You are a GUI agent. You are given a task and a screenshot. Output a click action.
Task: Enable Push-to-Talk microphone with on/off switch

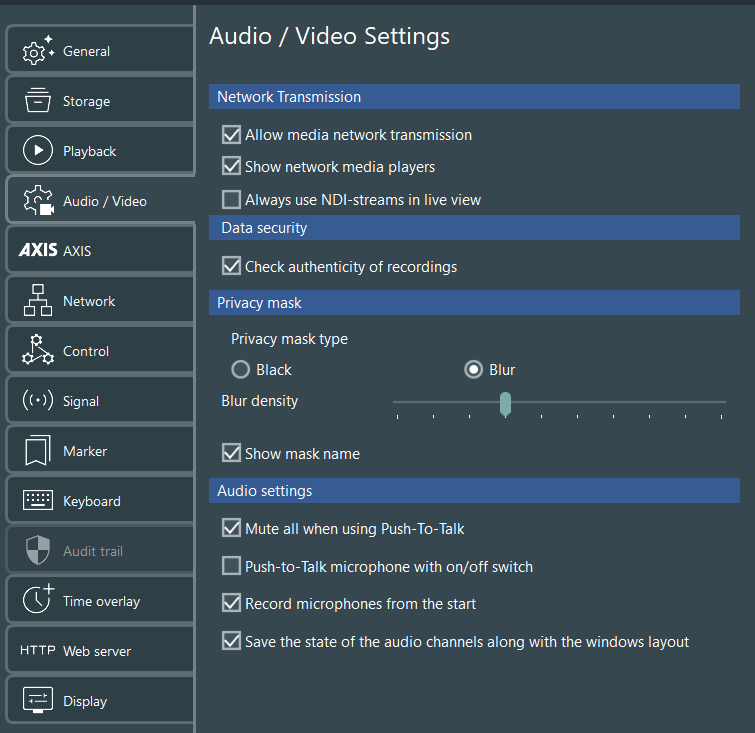coord(231,567)
